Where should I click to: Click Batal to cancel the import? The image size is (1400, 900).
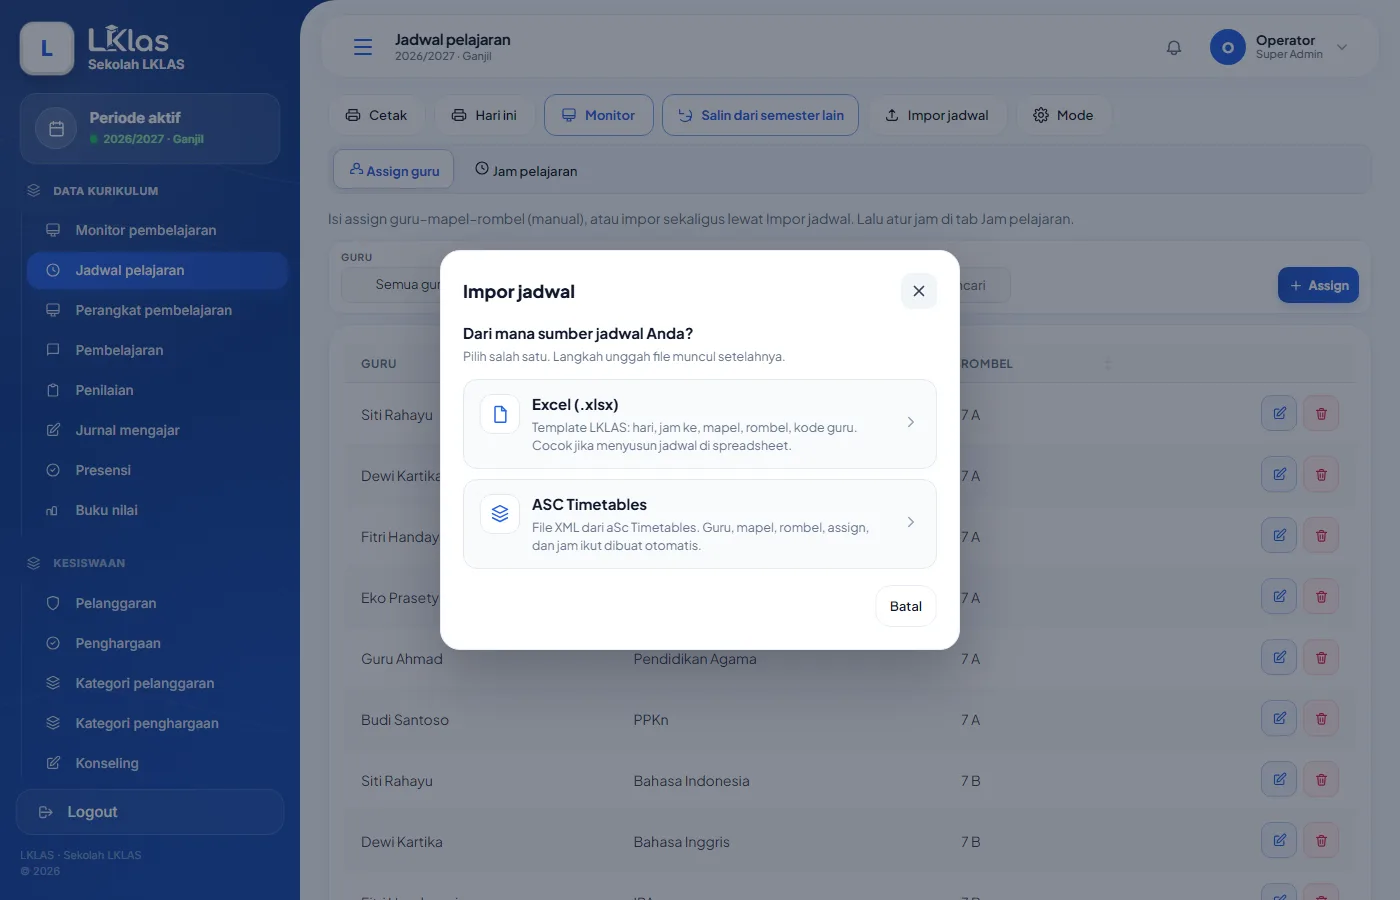pyautogui.click(x=906, y=606)
